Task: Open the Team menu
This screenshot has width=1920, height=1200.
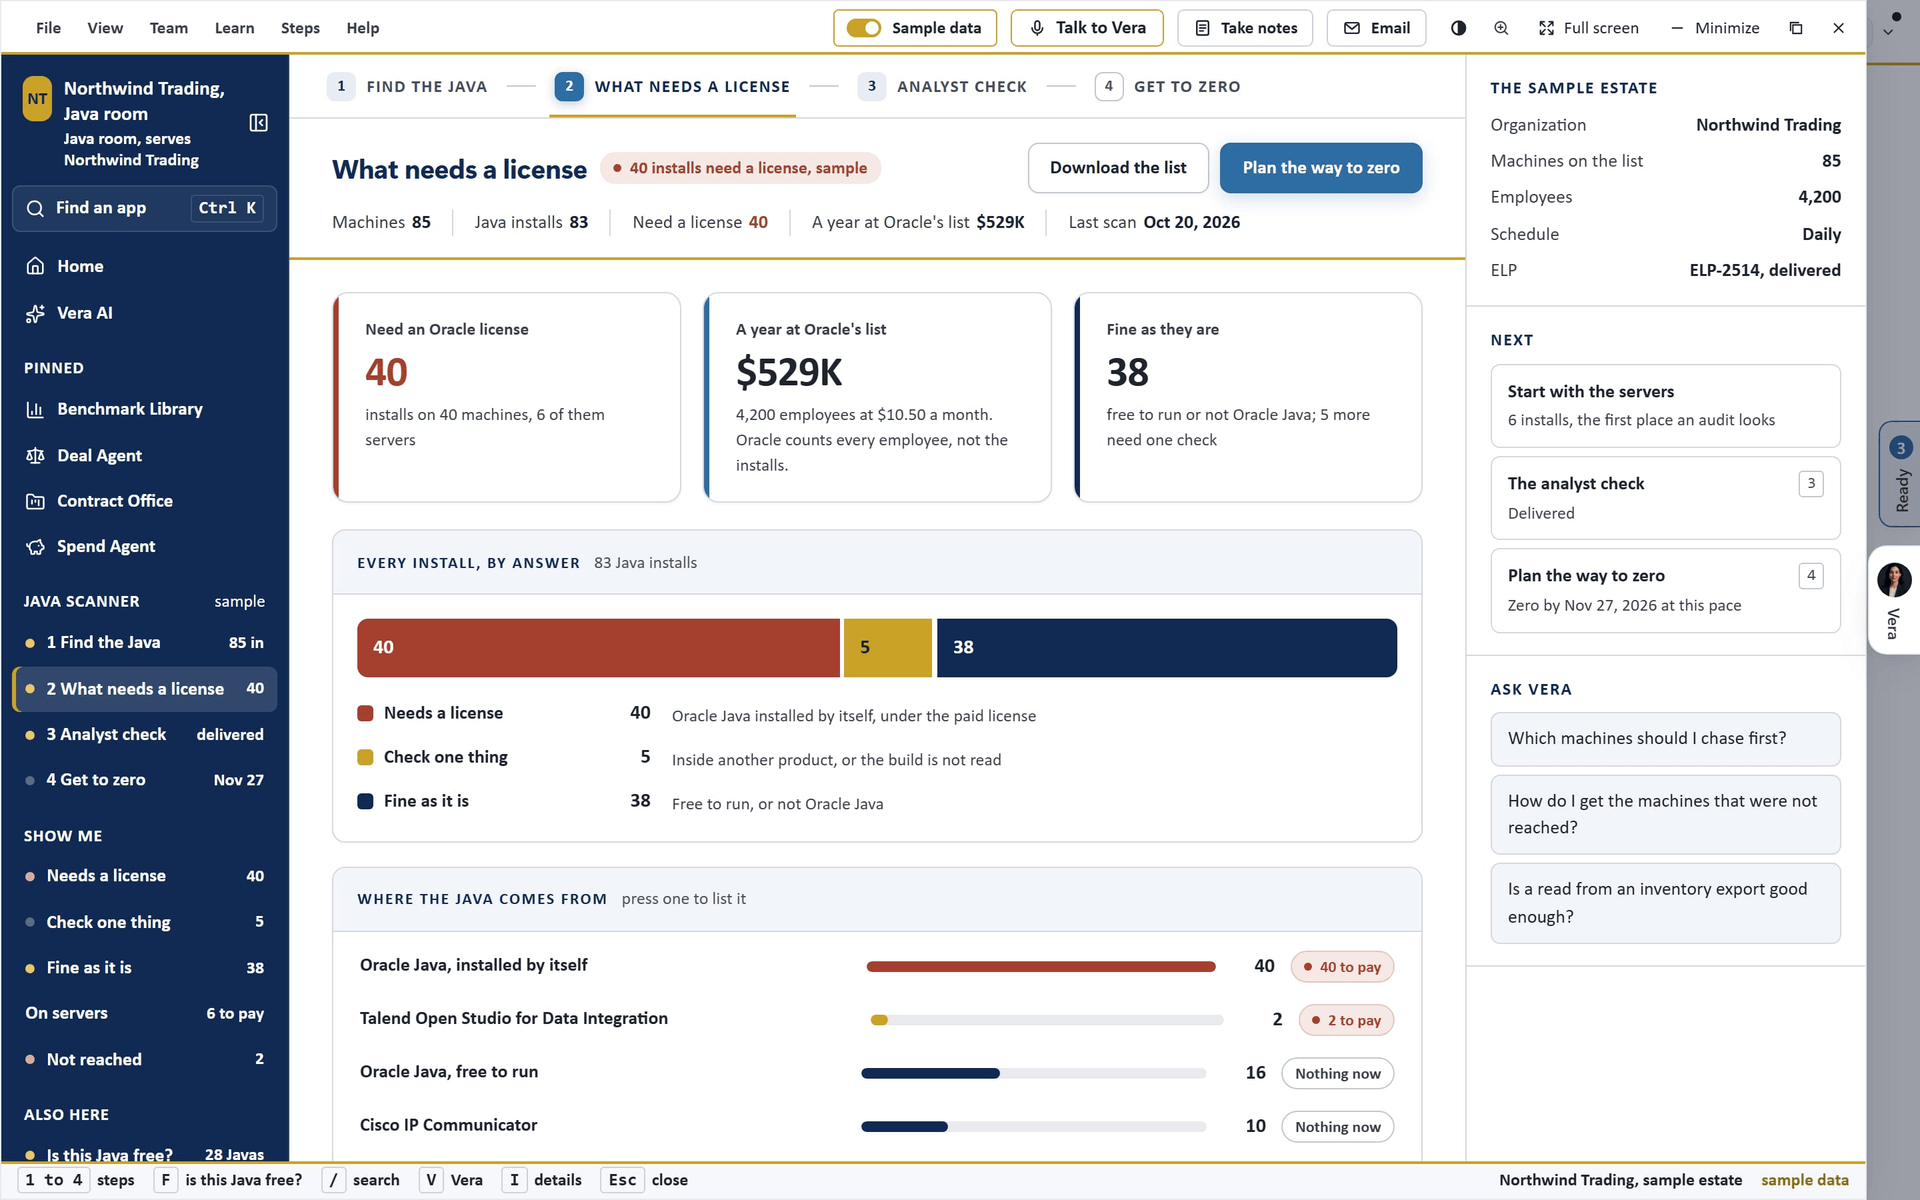Action: click(x=169, y=28)
